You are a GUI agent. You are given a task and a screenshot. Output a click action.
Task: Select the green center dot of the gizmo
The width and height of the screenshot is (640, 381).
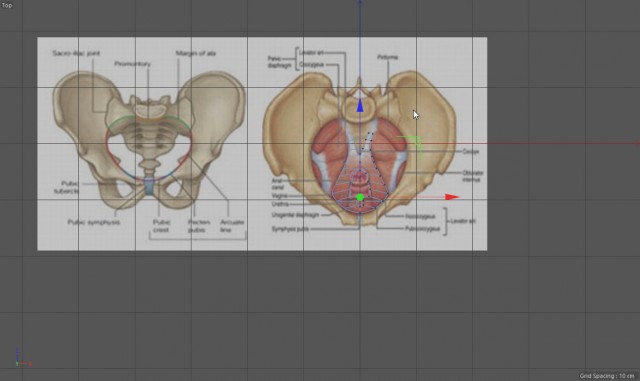tap(360, 198)
